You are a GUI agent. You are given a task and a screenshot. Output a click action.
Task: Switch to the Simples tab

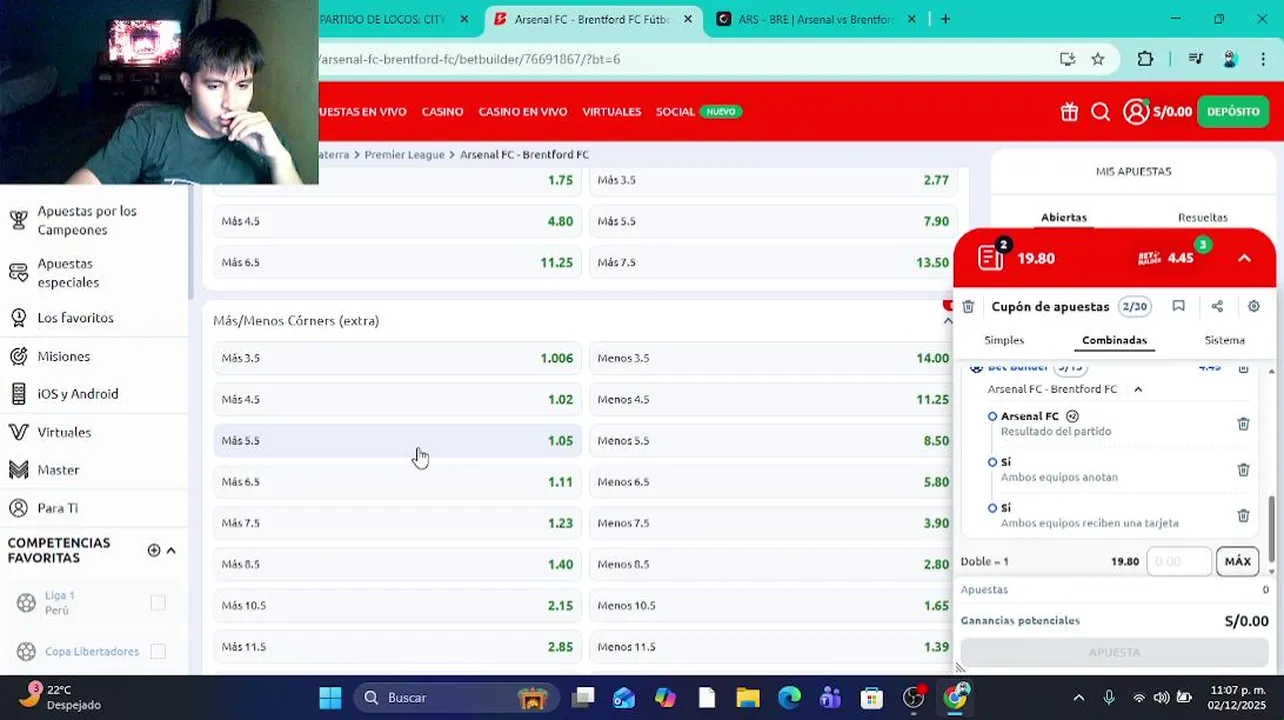(1004, 340)
